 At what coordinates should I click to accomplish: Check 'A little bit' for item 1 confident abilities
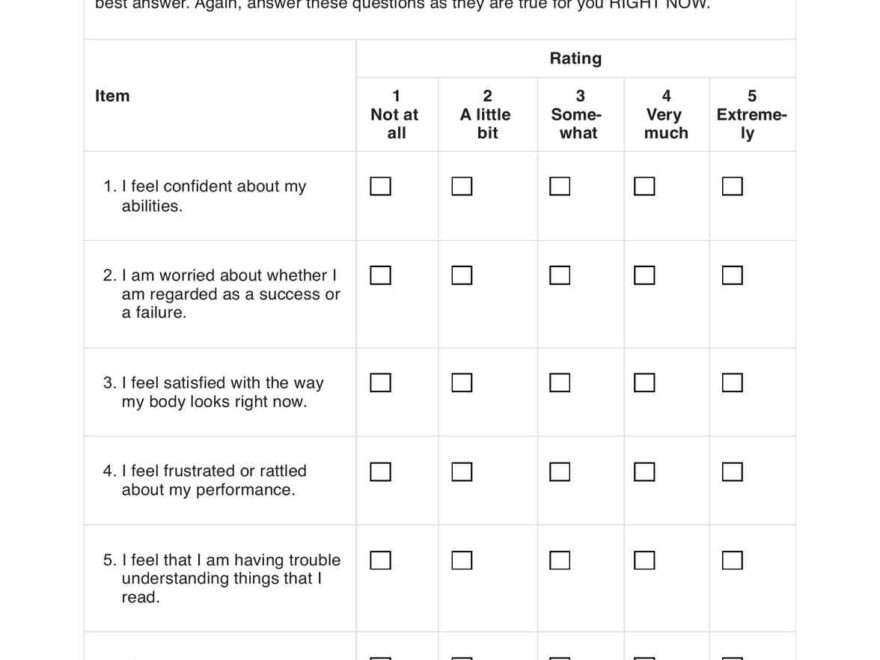pyautogui.click(x=461, y=187)
